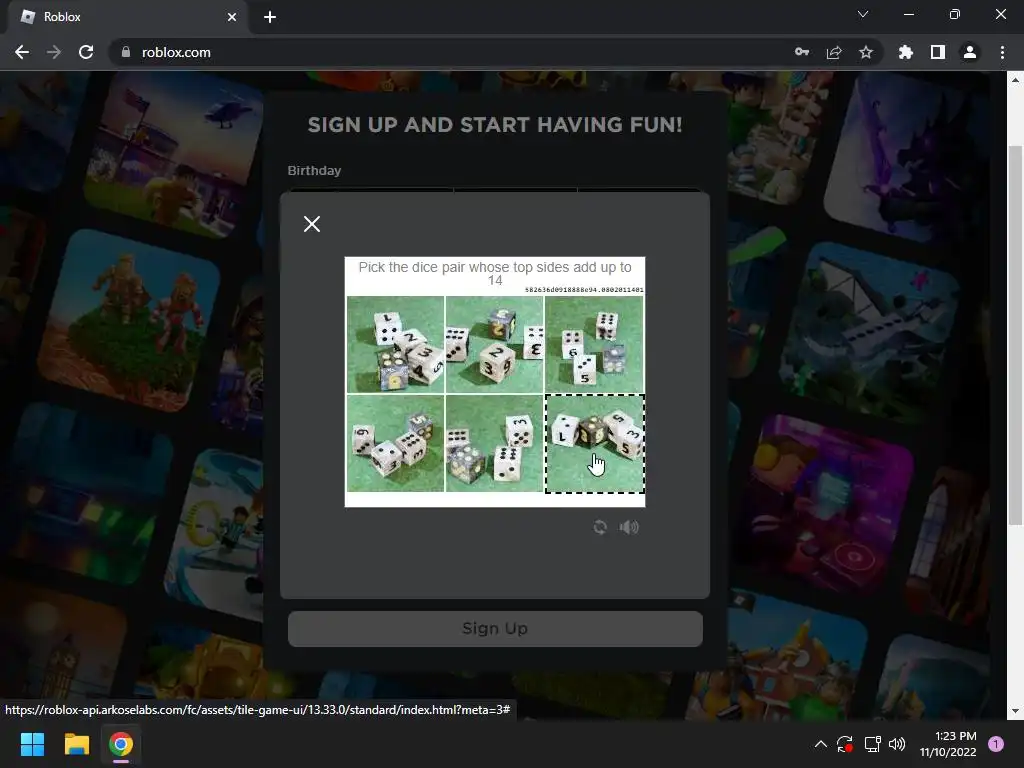Open the Chrome three-dot menu
Viewport: 1024px width, 768px height.
coord(1002,52)
